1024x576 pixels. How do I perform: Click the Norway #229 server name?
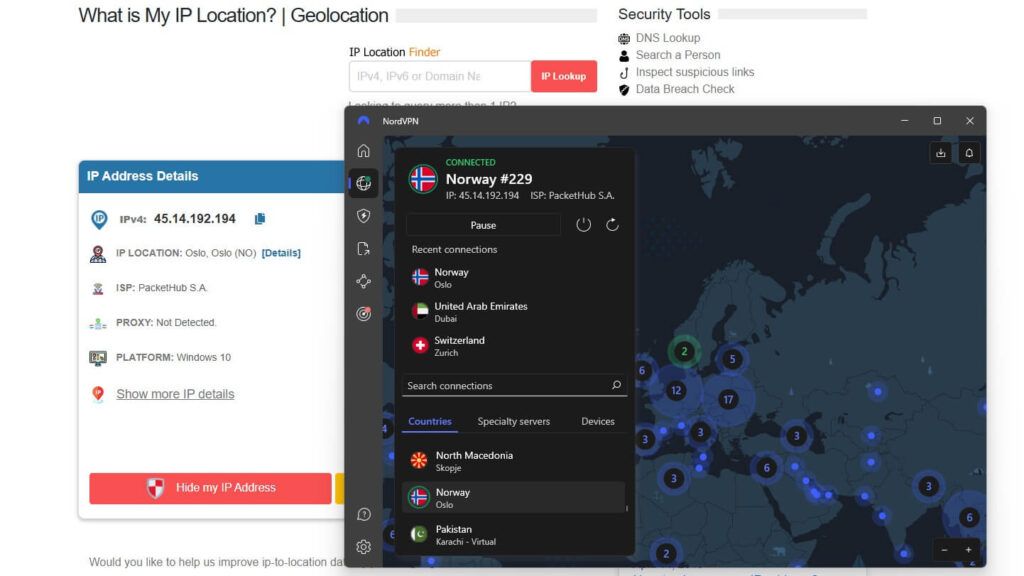(x=489, y=179)
